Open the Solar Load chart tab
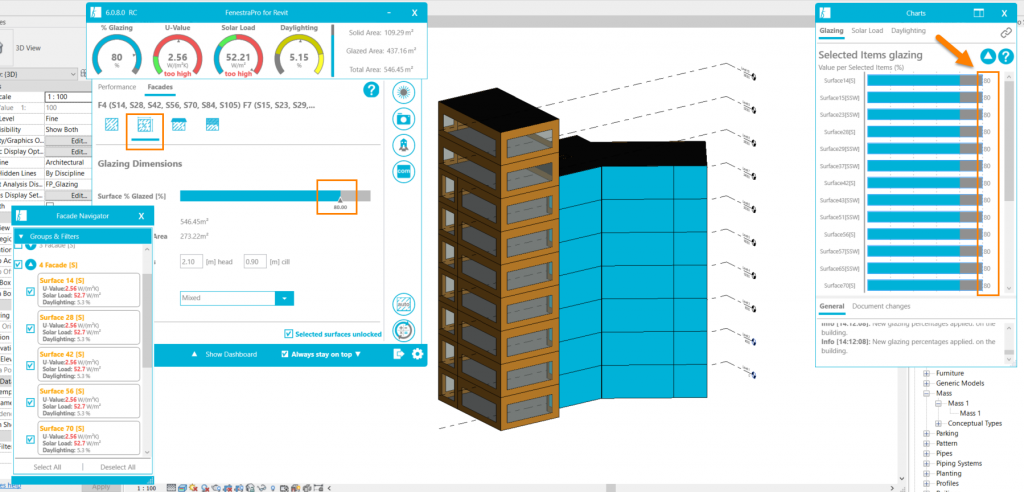The image size is (1024, 492). [x=867, y=31]
